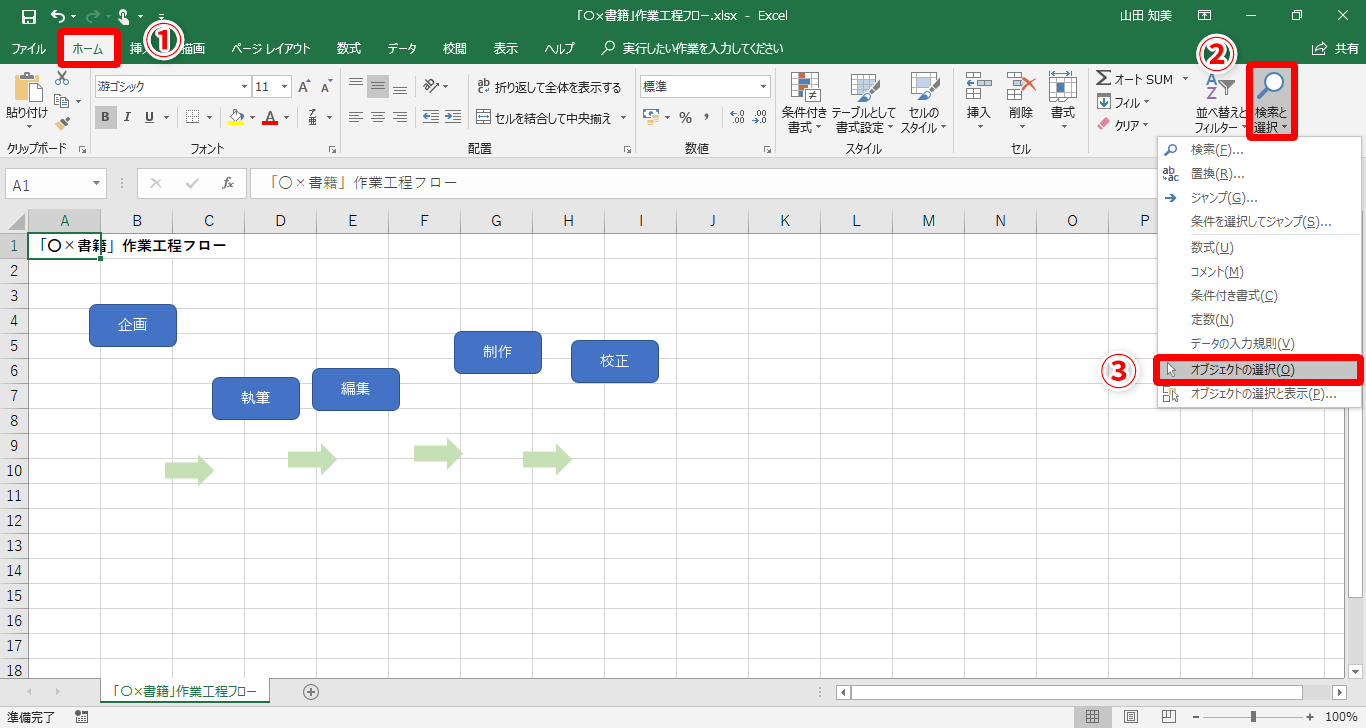
Task: Expand the Name Box dropdown for A1
Action: pyautogui.click(x=97, y=184)
